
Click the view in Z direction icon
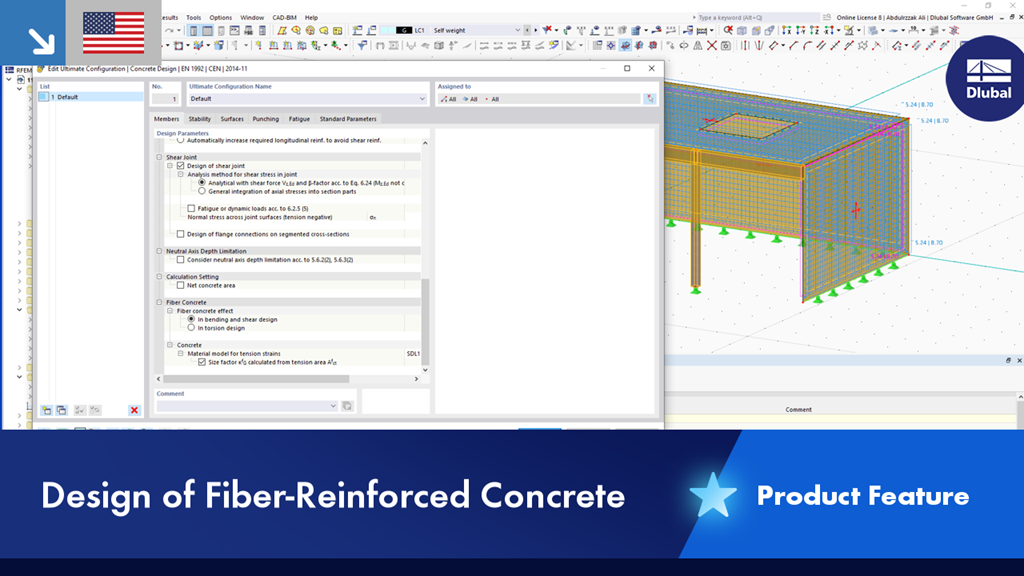(814, 31)
